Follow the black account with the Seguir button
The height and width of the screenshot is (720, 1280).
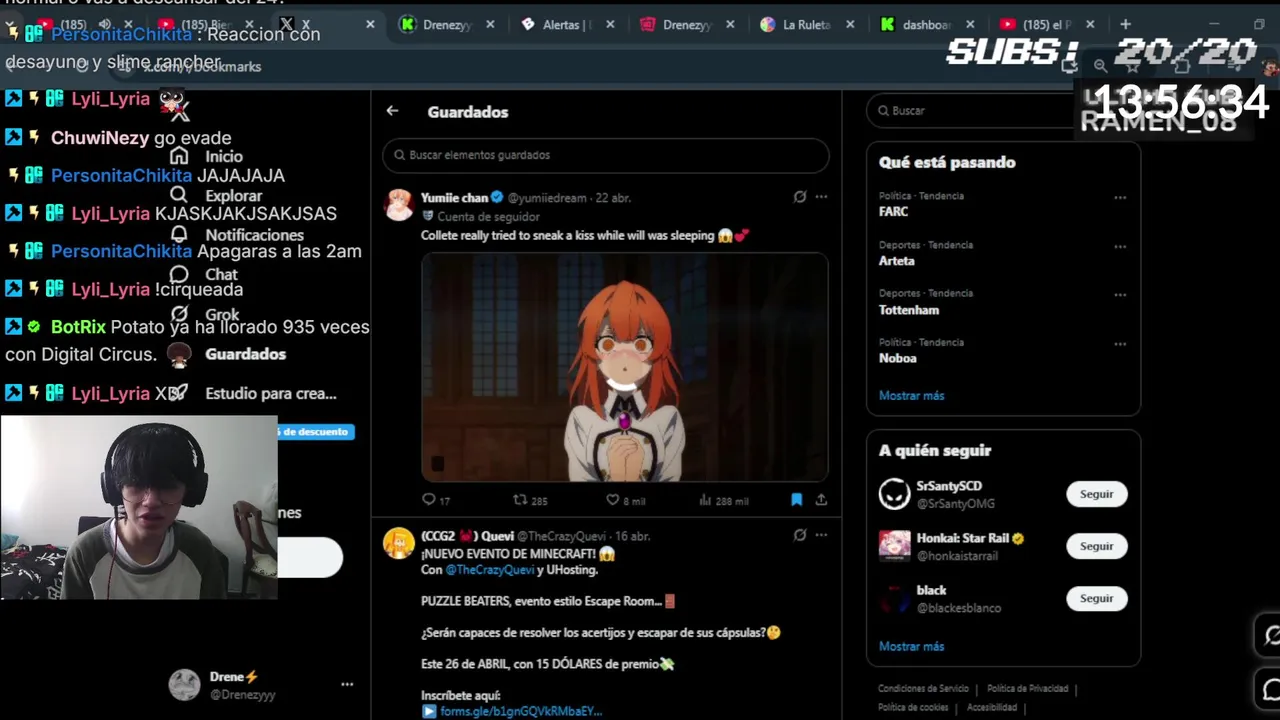point(1096,598)
